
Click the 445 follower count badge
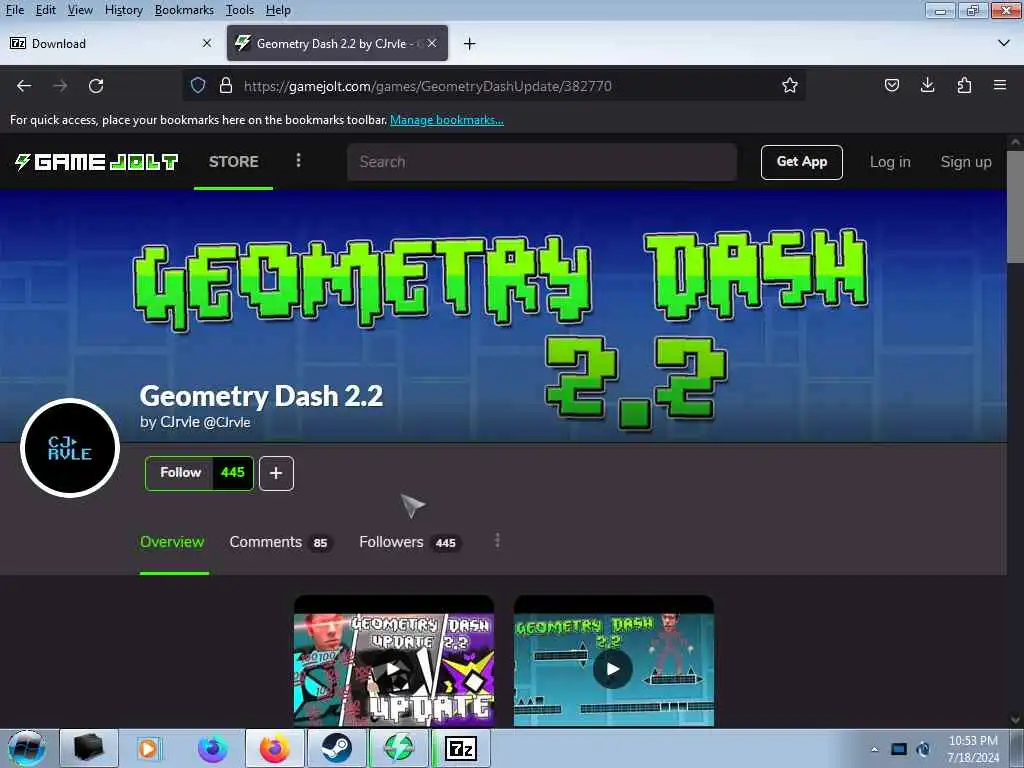click(232, 473)
